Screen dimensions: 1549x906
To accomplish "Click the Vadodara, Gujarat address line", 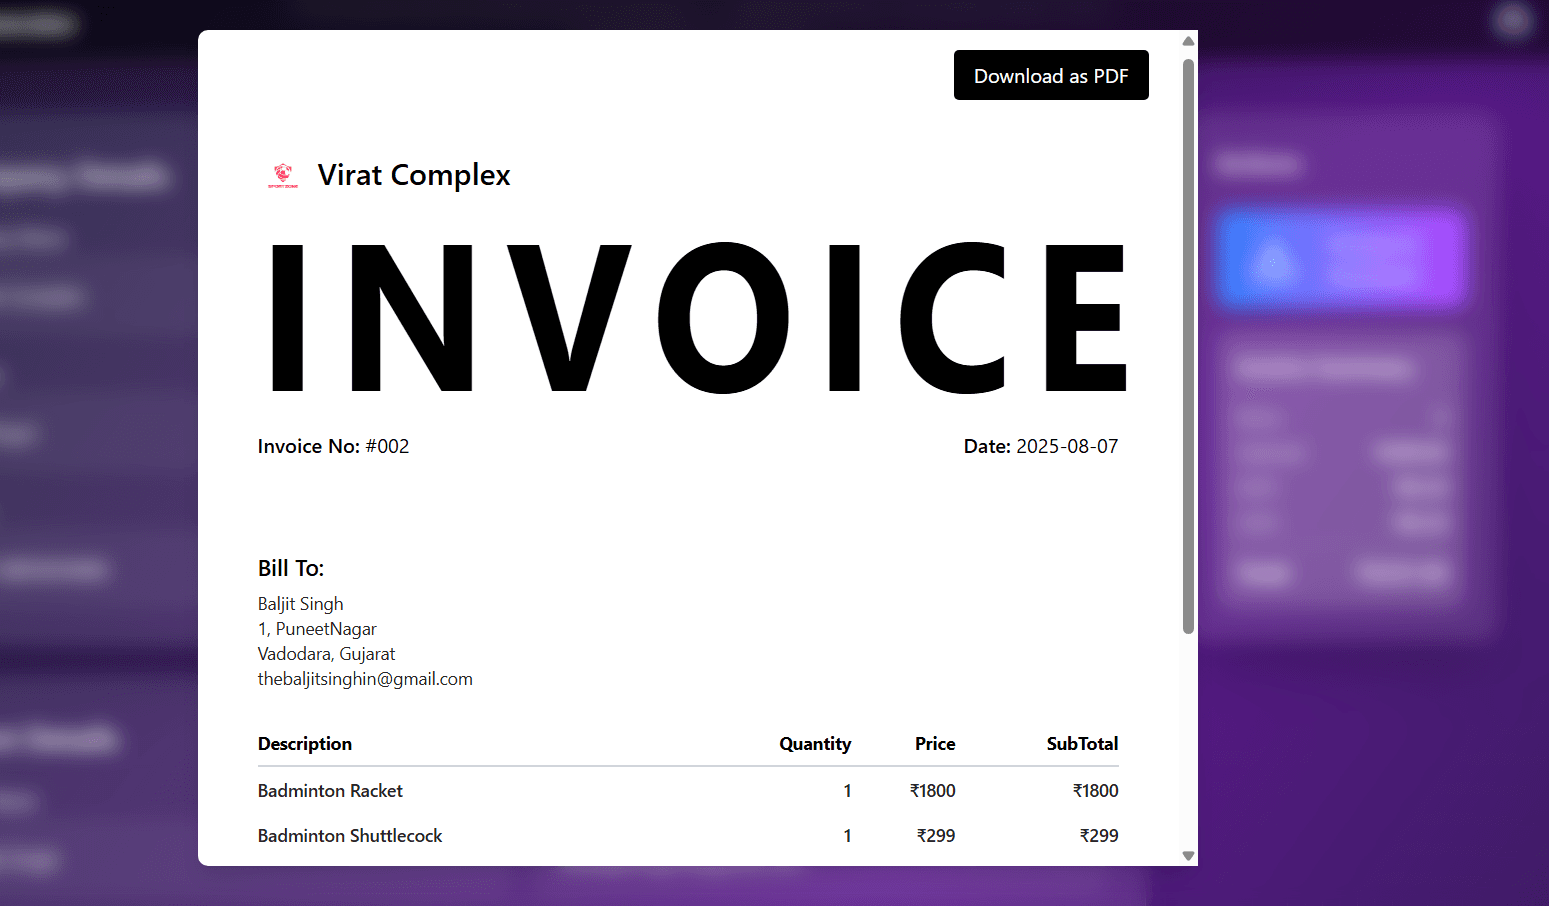I will 326,653.
